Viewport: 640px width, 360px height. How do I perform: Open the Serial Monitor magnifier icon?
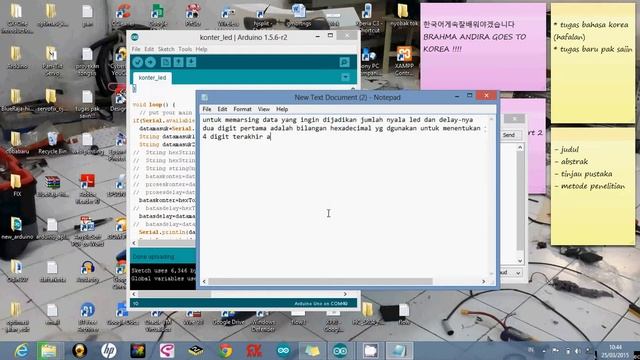[x=344, y=62]
